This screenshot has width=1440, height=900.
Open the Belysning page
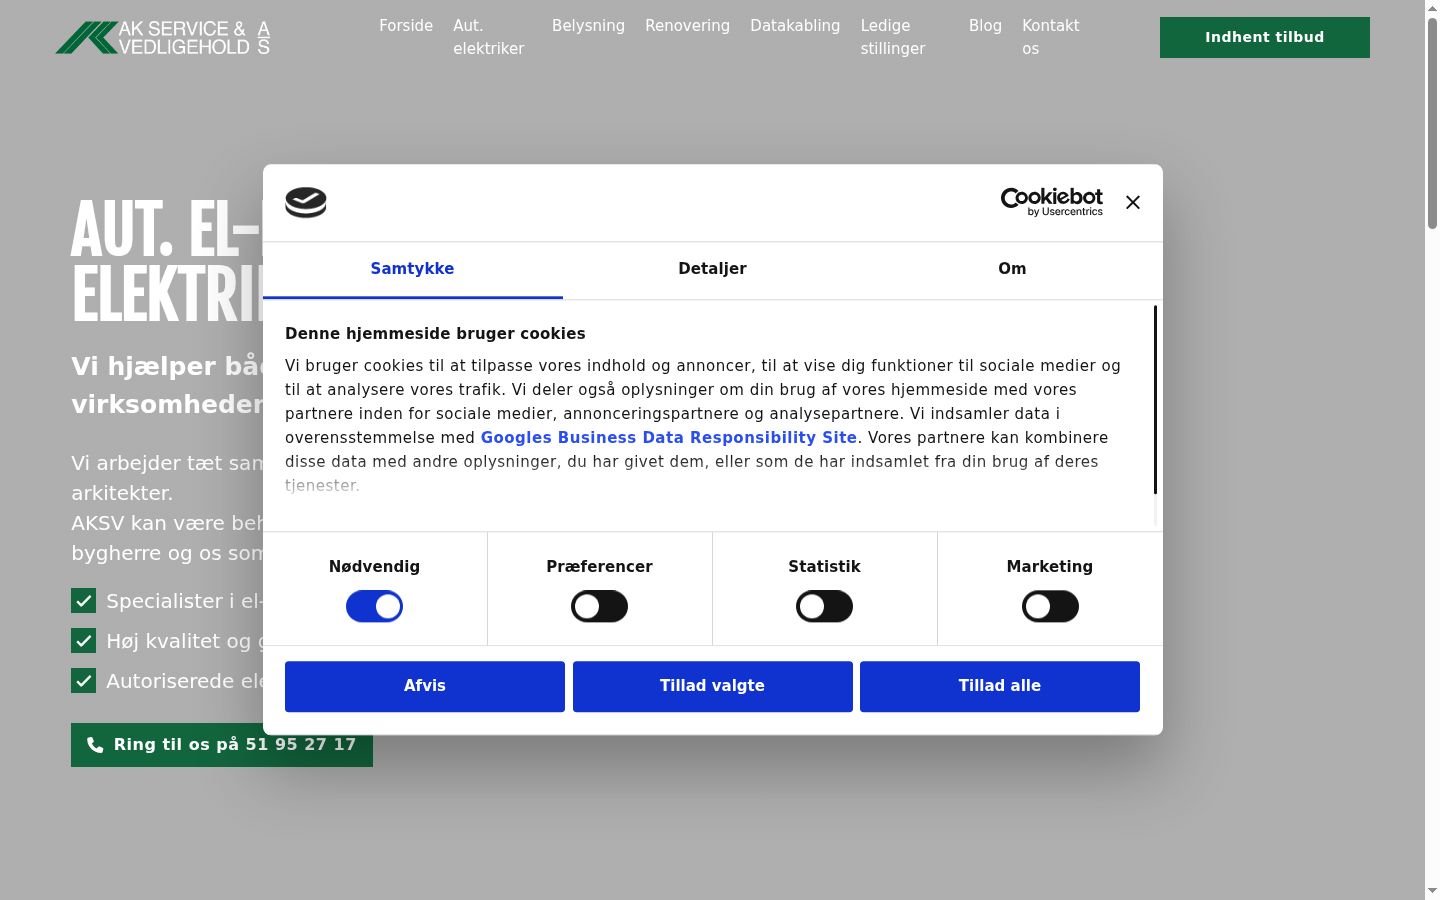[x=588, y=26]
